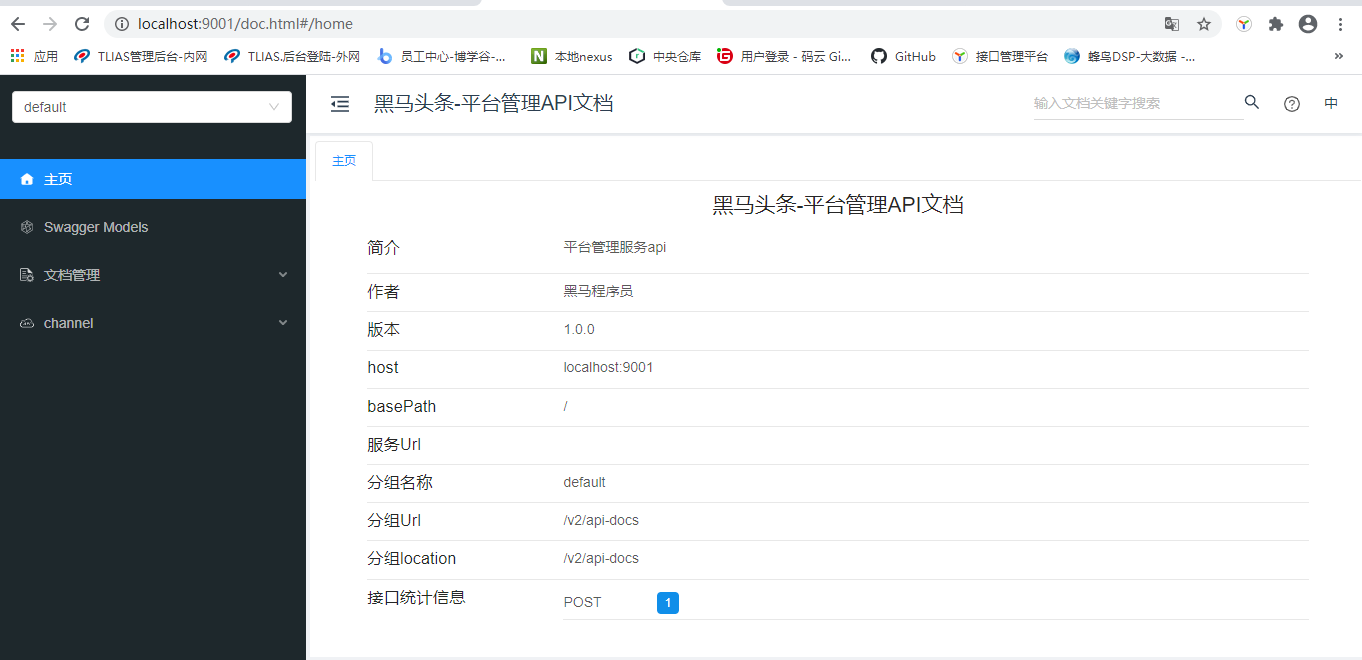Open the Chrome three-dot menu
The height and width of the screenshot is (660, 1362).
(x=1340, y=24)
